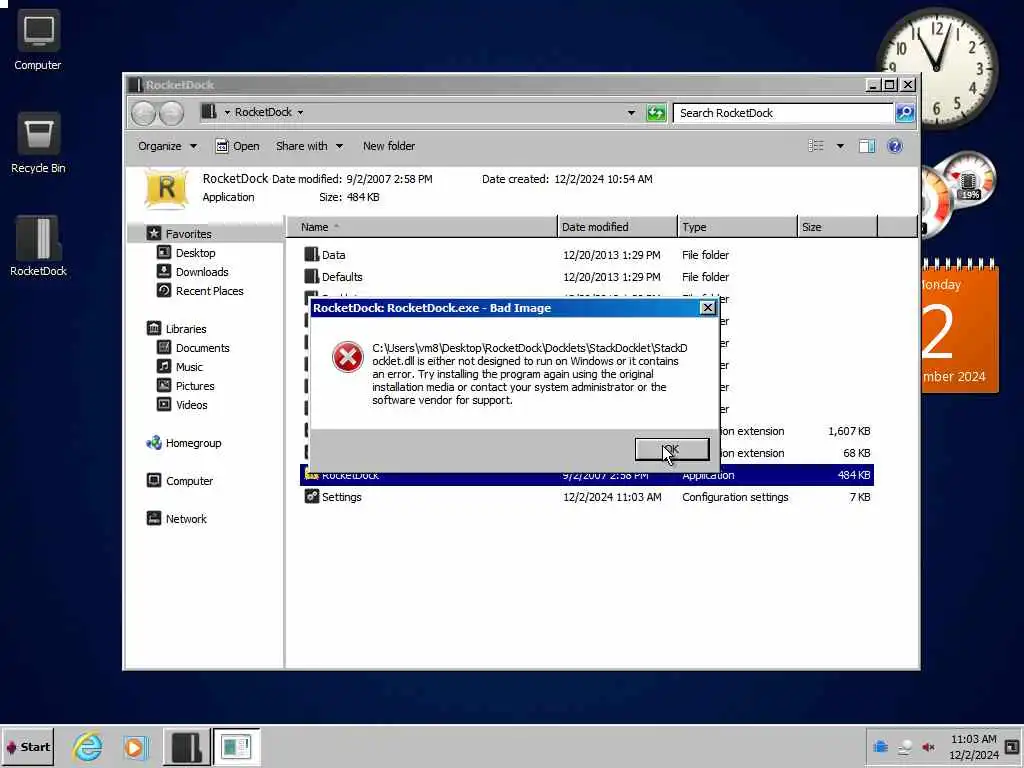1024x768 pixels.
Task: Open the Videos library
Action: click(182, 404)
